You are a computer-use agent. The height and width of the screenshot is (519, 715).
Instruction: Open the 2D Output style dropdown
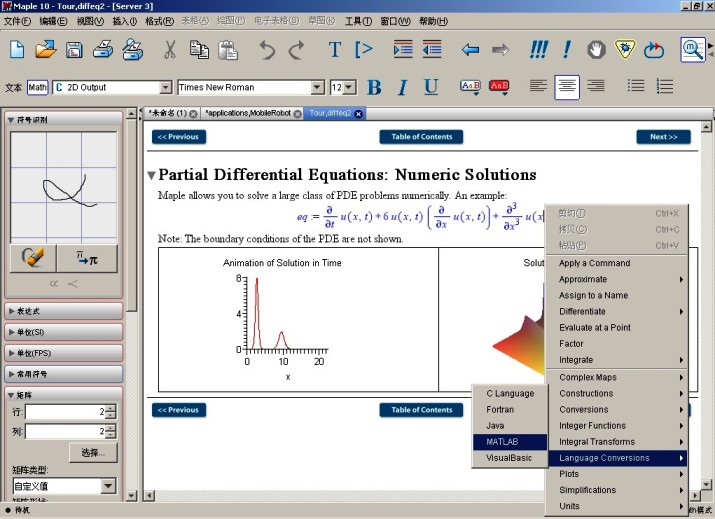point(166,87)
